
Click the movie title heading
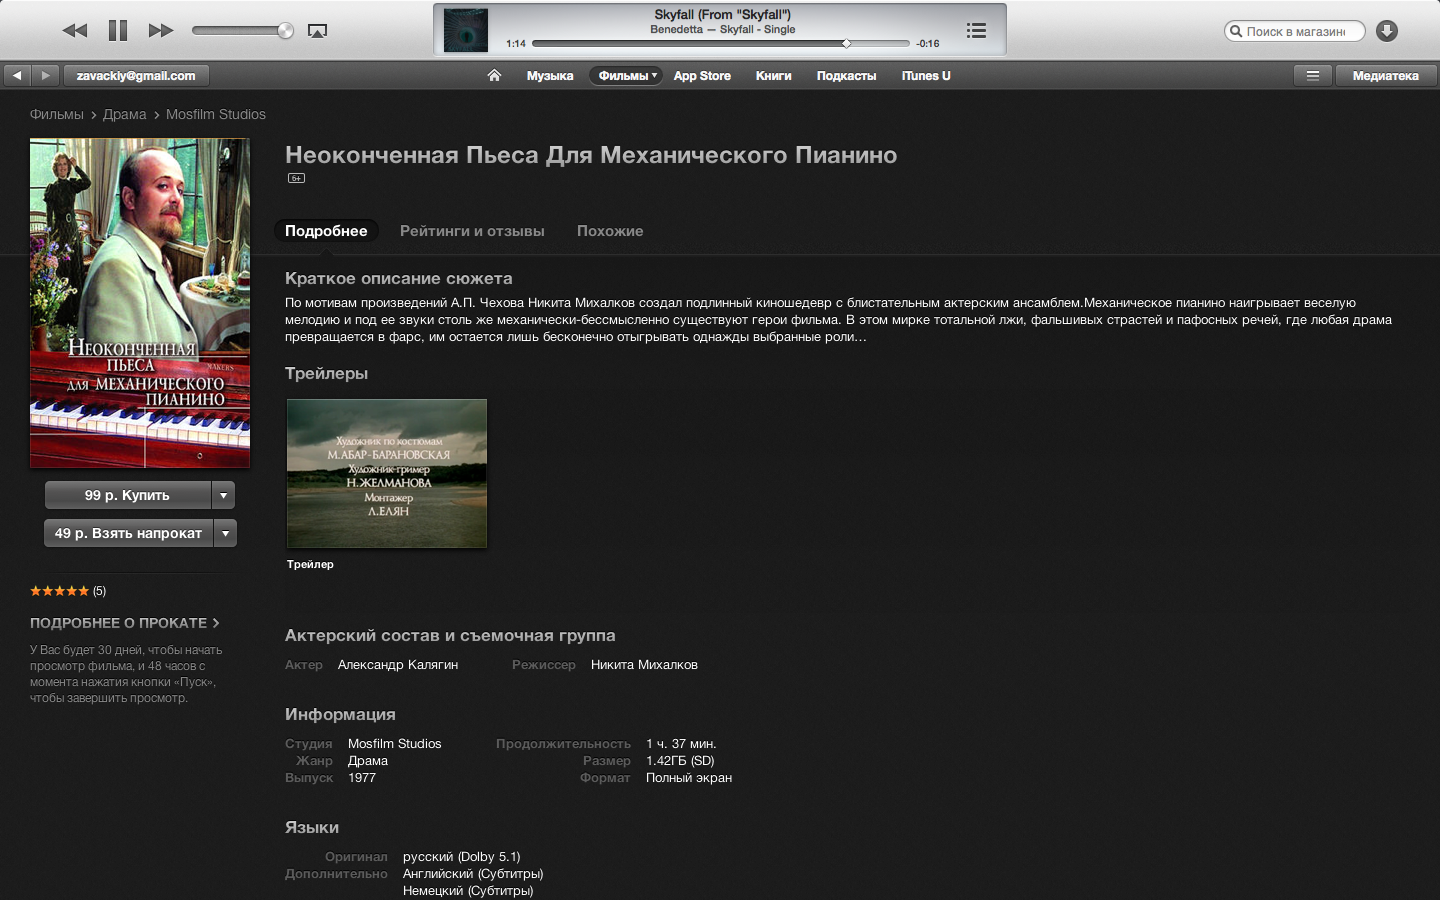click(x=591, y=155)
